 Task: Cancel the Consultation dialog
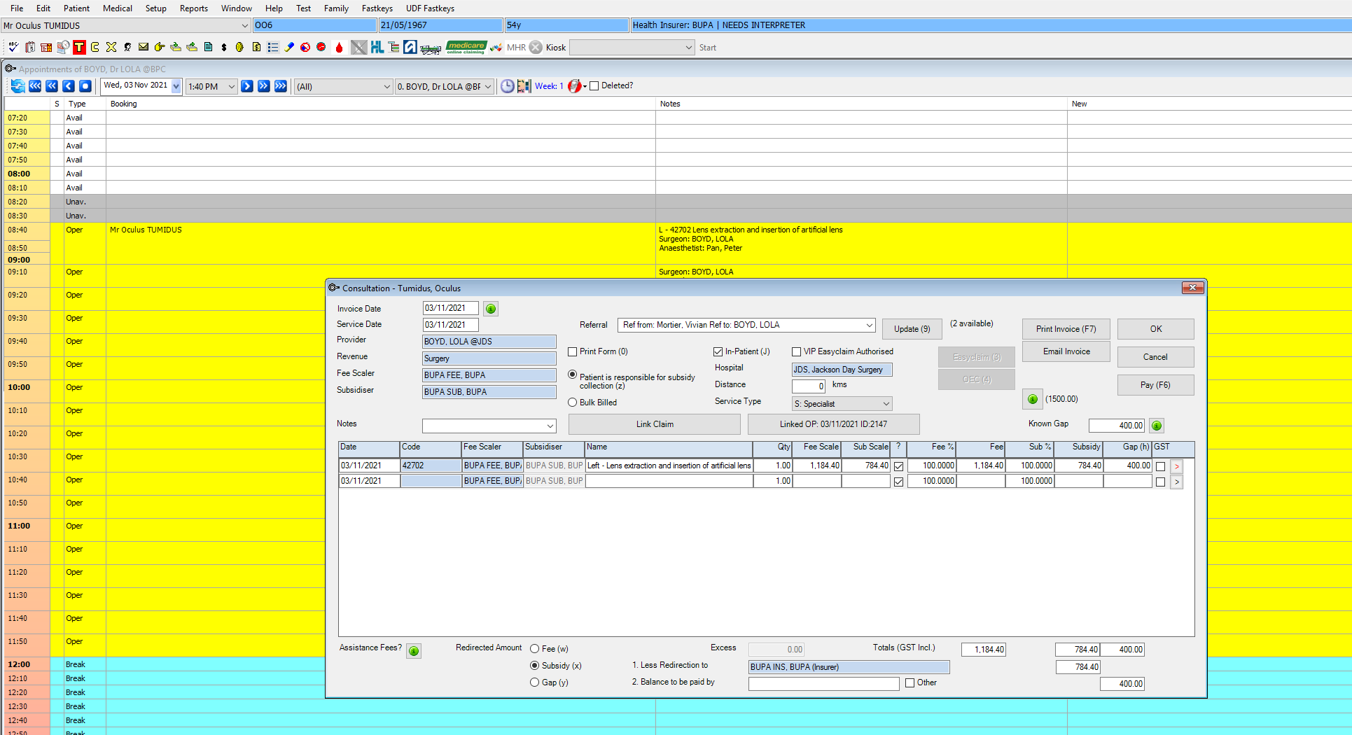point(1155,357)
